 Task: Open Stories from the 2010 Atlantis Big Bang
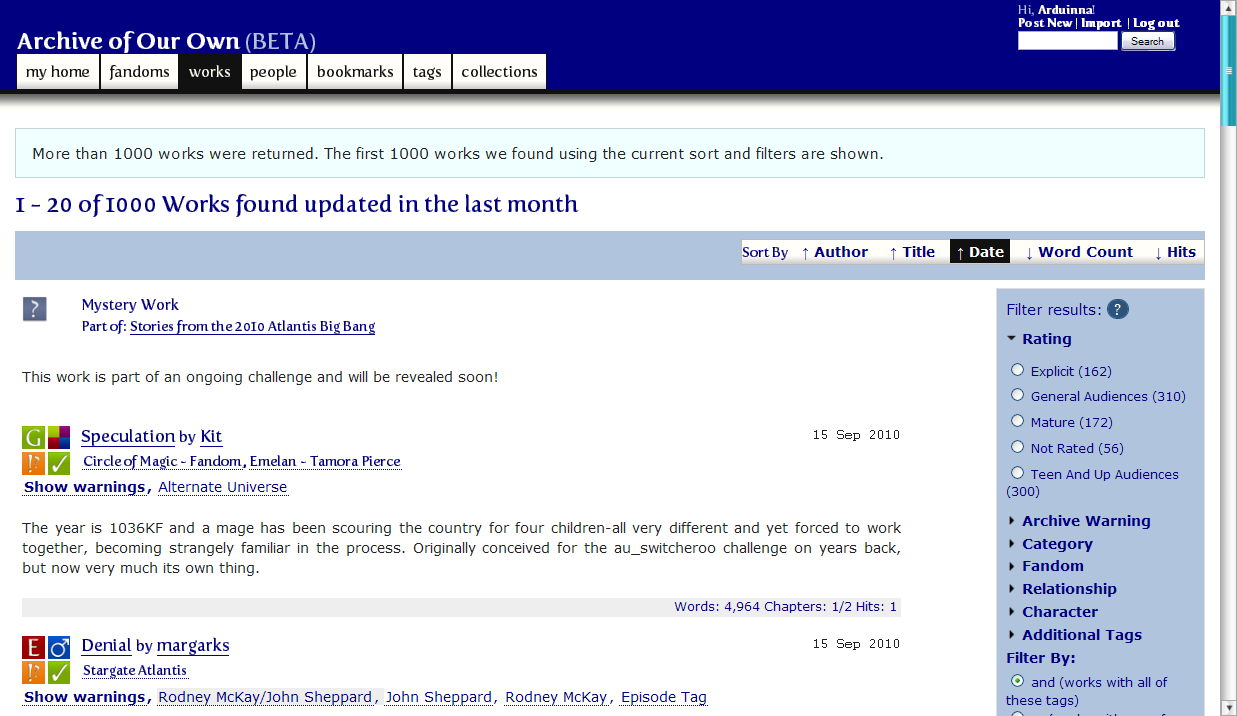coord(252,326)
